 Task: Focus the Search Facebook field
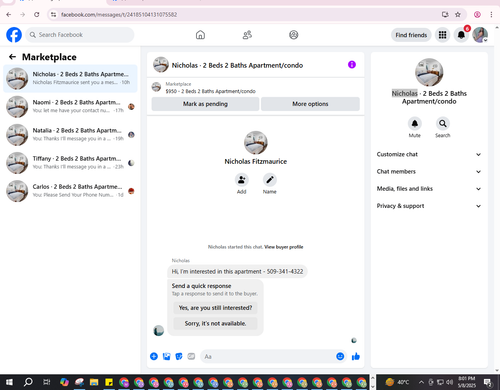[80, 35]
